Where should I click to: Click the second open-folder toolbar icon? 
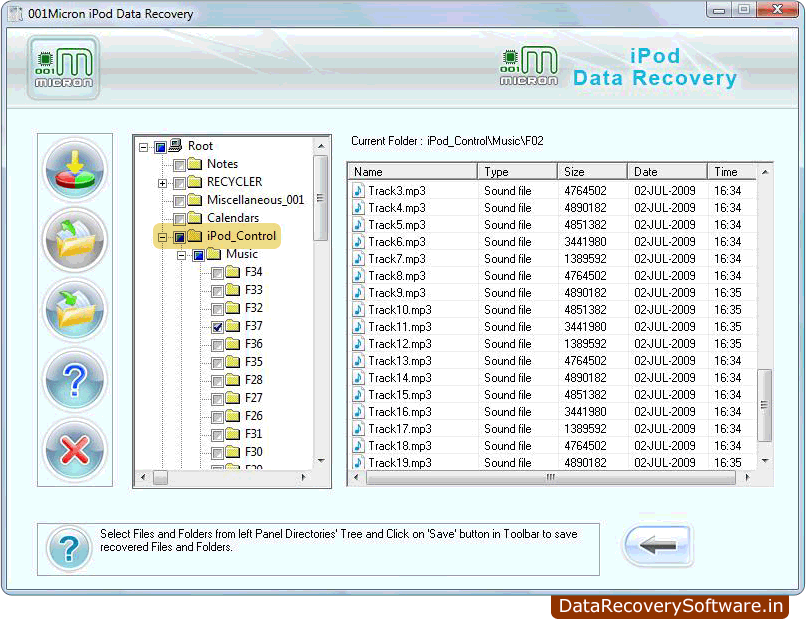click(x=75, y=240)
